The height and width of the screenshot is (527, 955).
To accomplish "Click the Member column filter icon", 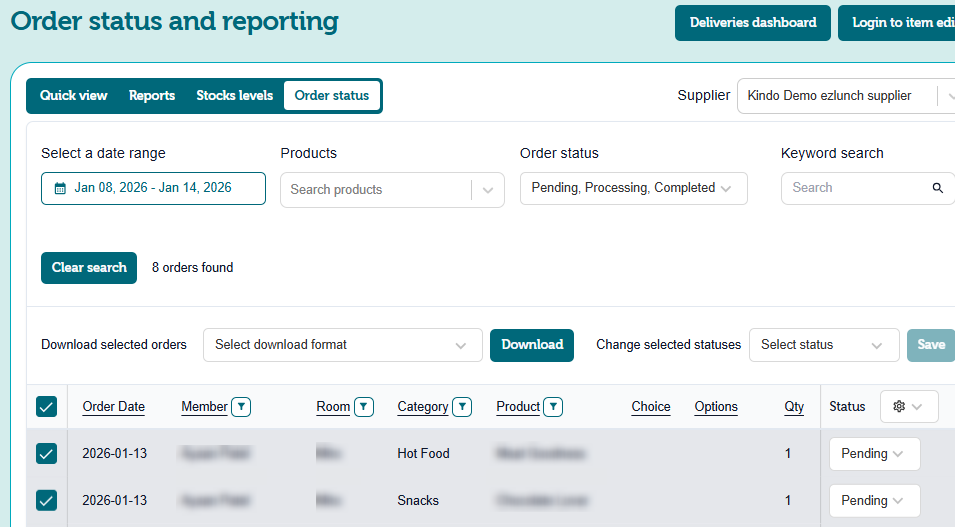I will click(241, 407).
